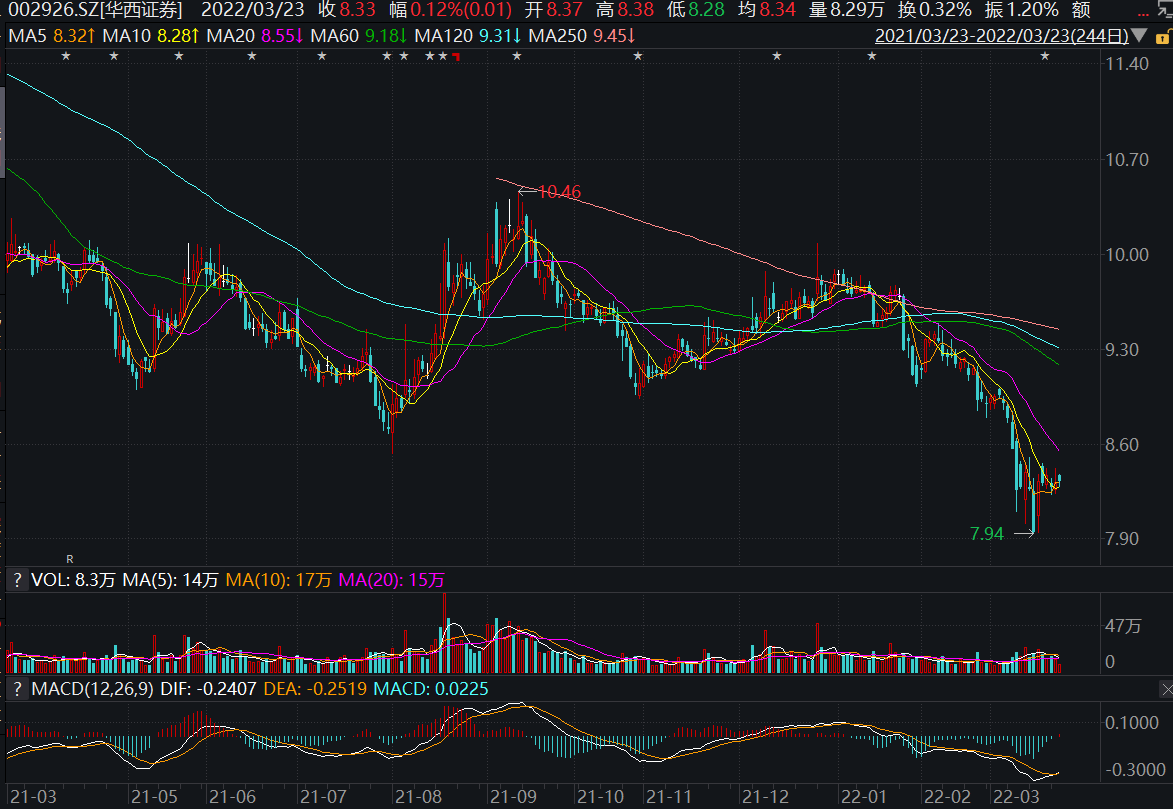
Task: Jump to the 21-09 time axis marker
Action: point(513,796)
